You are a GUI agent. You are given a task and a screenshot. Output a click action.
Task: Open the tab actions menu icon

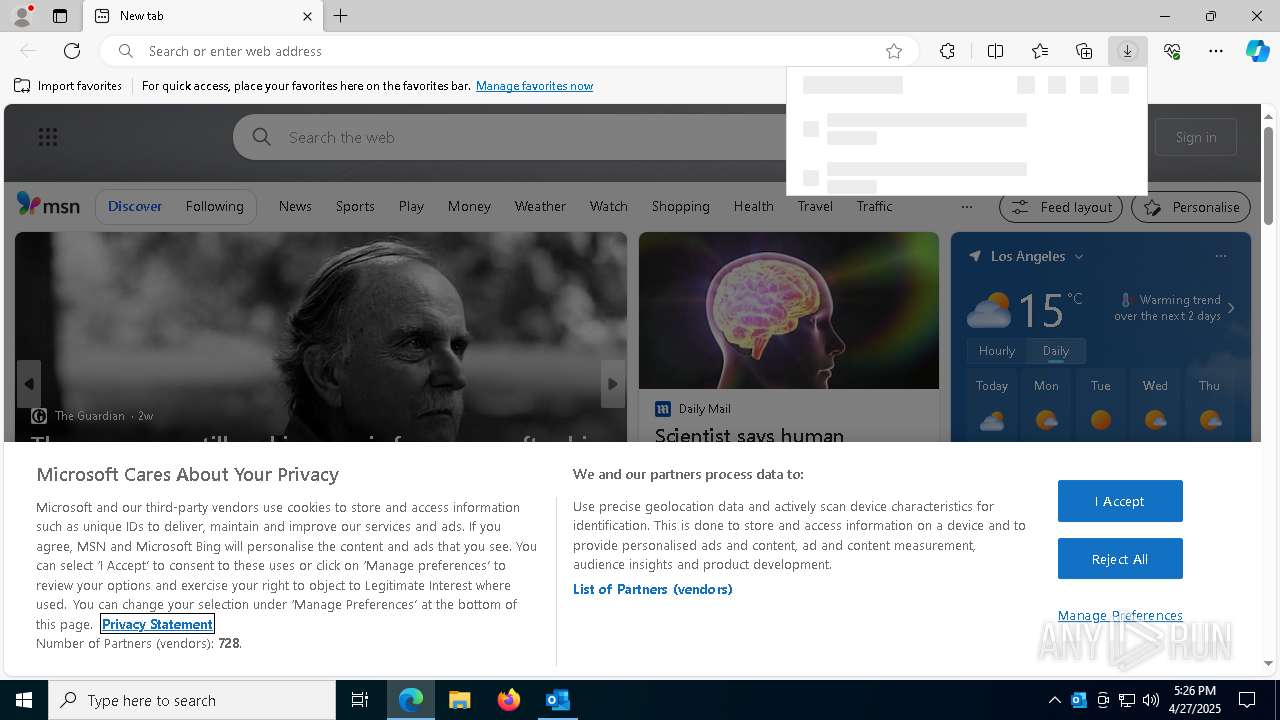click(60, 16)
